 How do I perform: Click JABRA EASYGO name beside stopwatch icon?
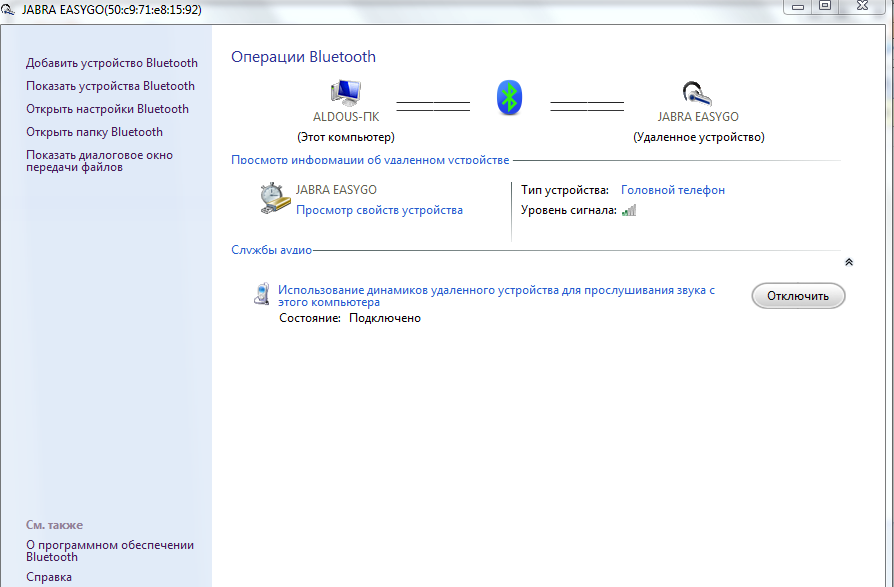[x=336, y=190]
